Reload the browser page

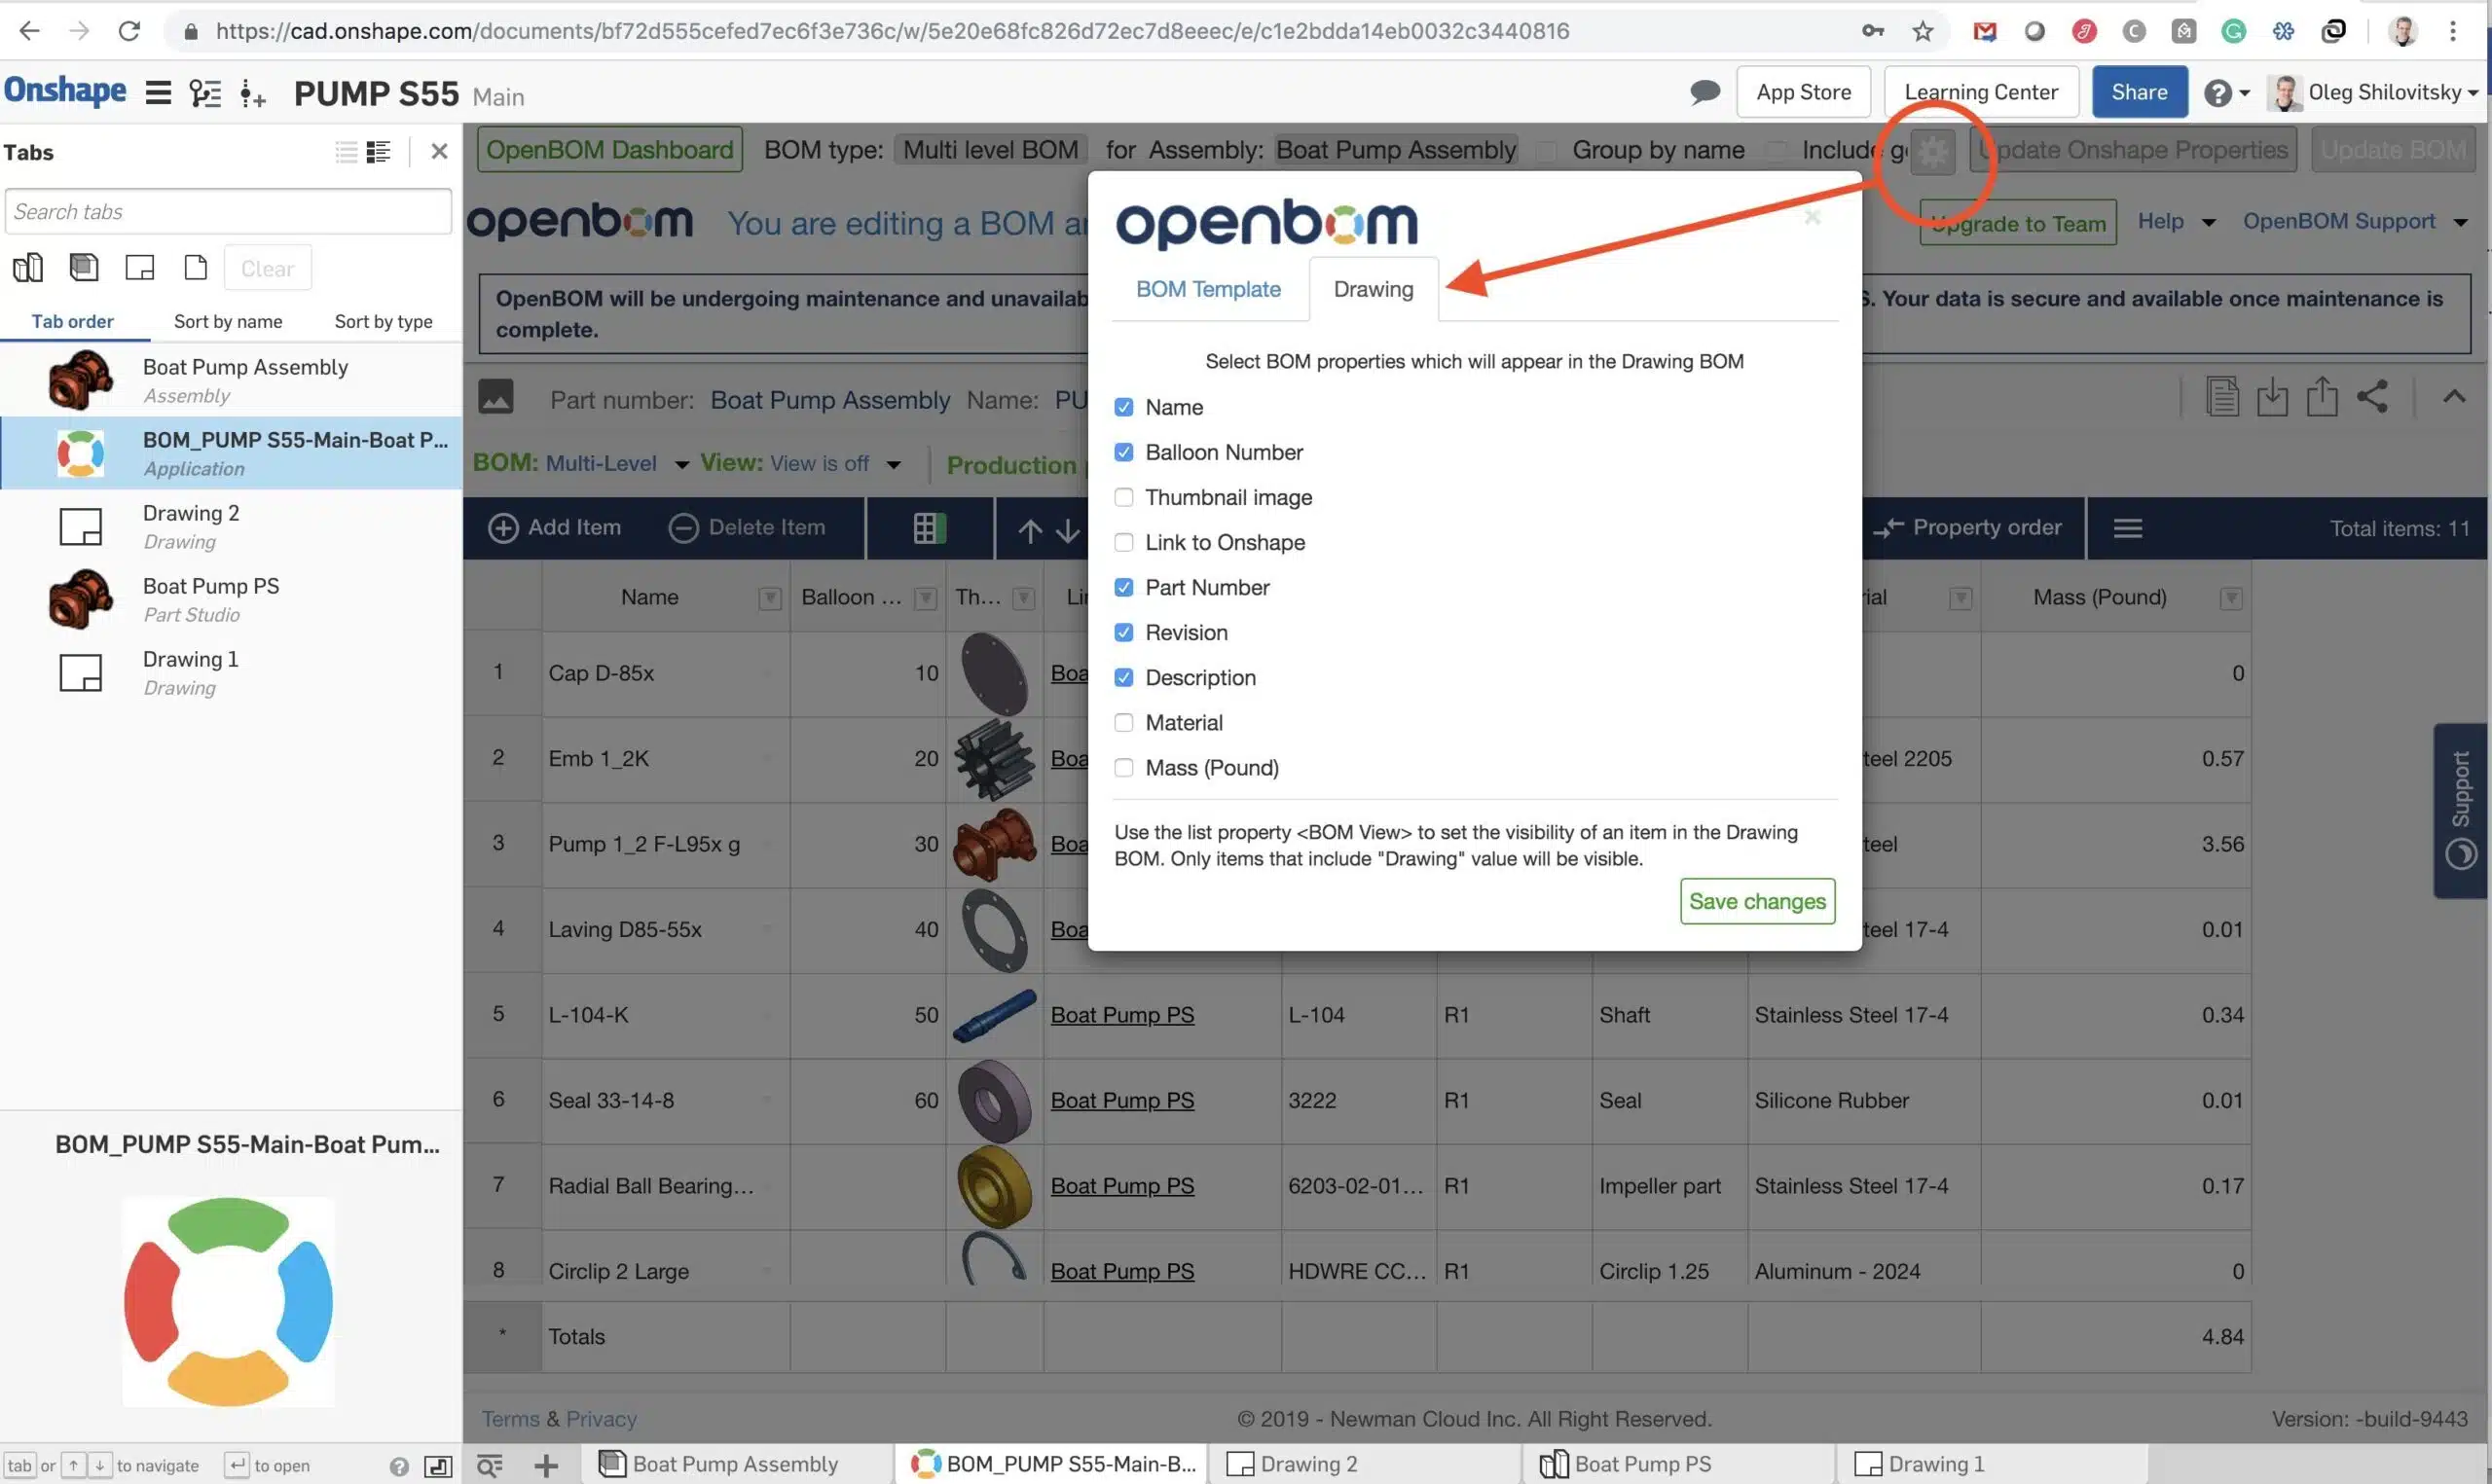(129, 31)
